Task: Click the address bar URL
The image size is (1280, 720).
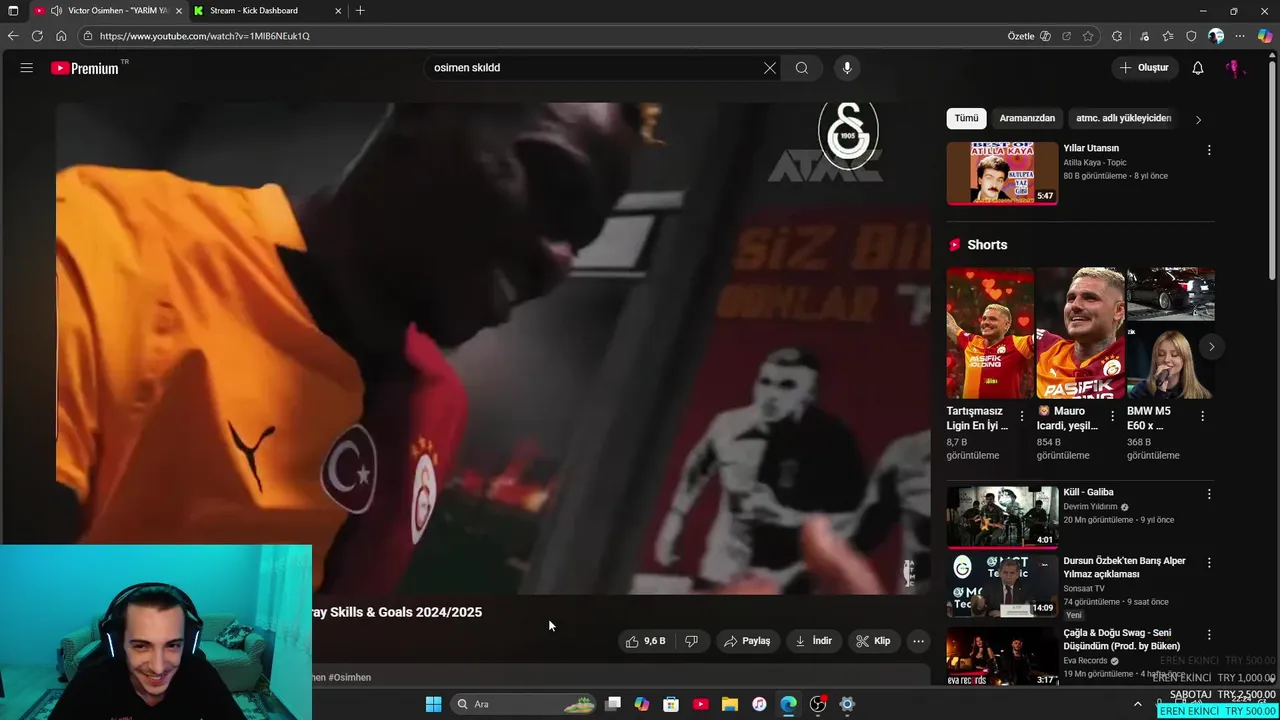Action: tap(204, 36)
